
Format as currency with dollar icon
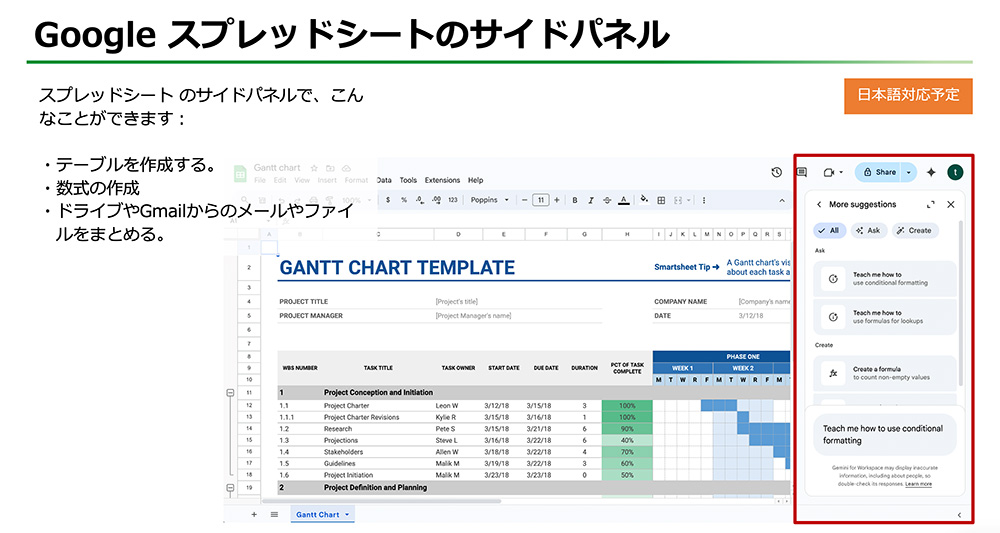click(x=388, y=200)
